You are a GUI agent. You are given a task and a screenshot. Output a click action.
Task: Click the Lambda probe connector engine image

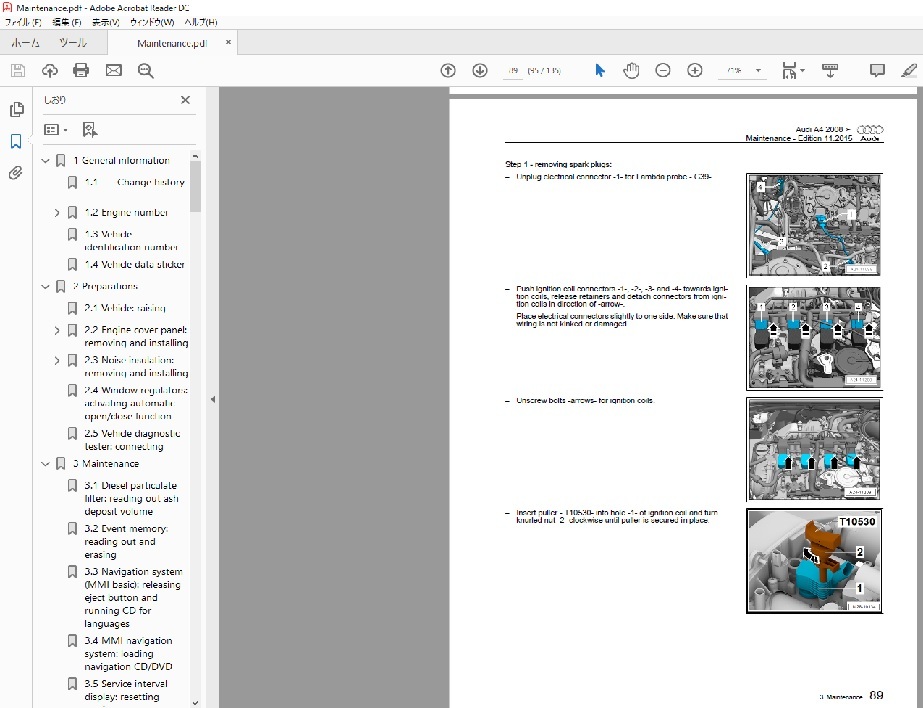814,225
